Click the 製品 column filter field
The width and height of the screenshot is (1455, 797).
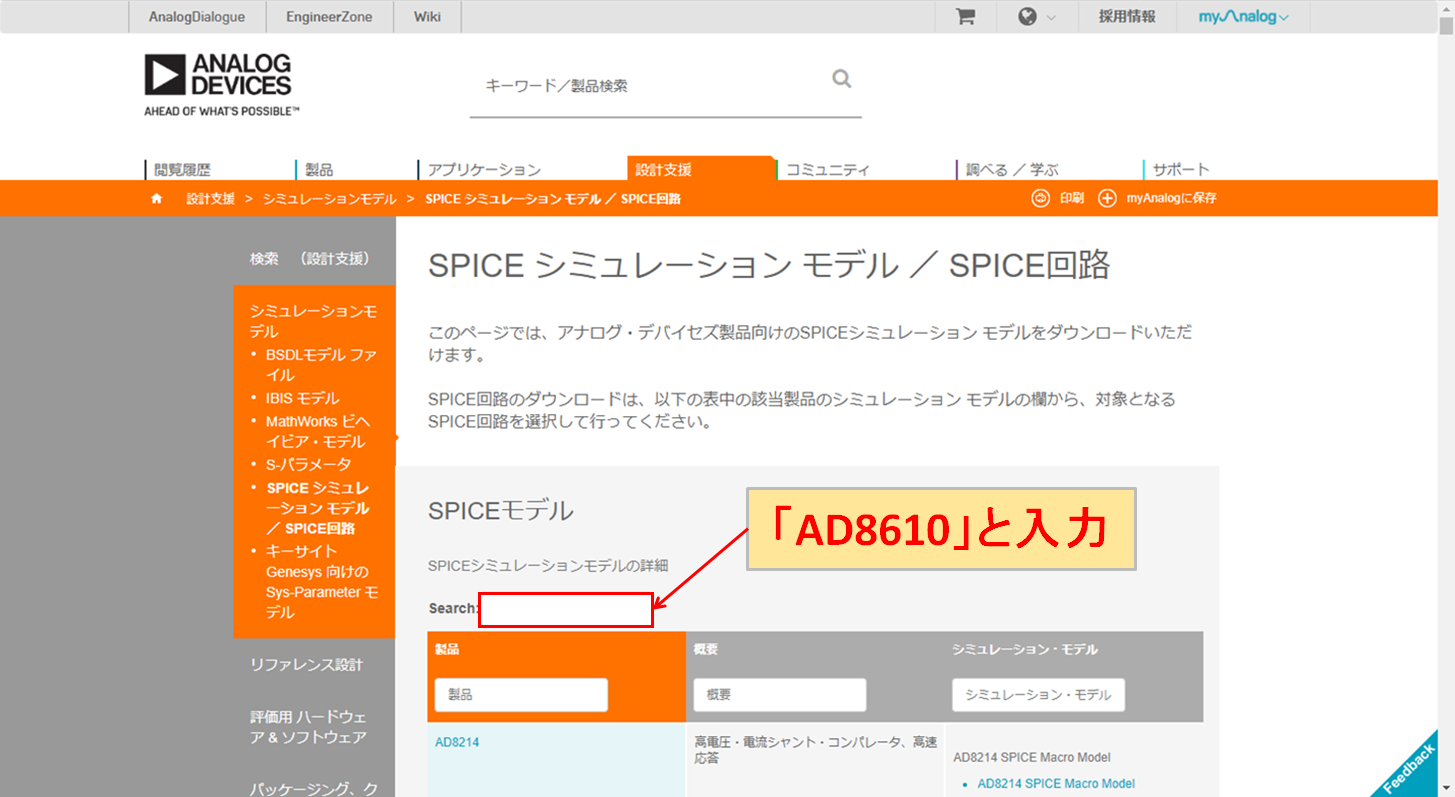coord(520,694)
